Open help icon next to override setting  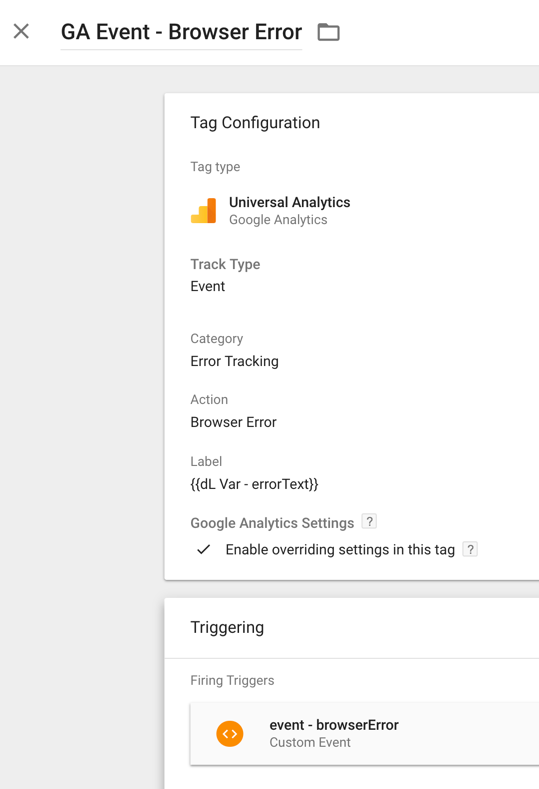point(470,549)
